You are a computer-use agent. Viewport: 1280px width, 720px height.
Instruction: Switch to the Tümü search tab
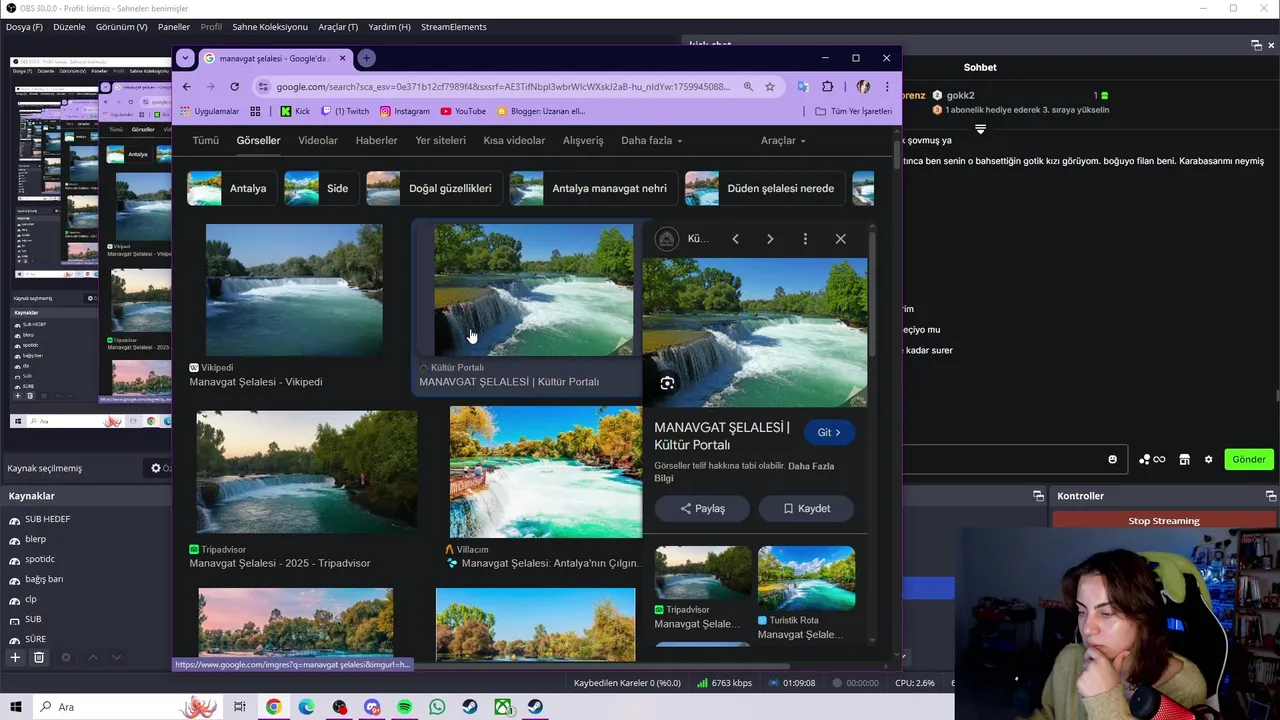(205, 141)
